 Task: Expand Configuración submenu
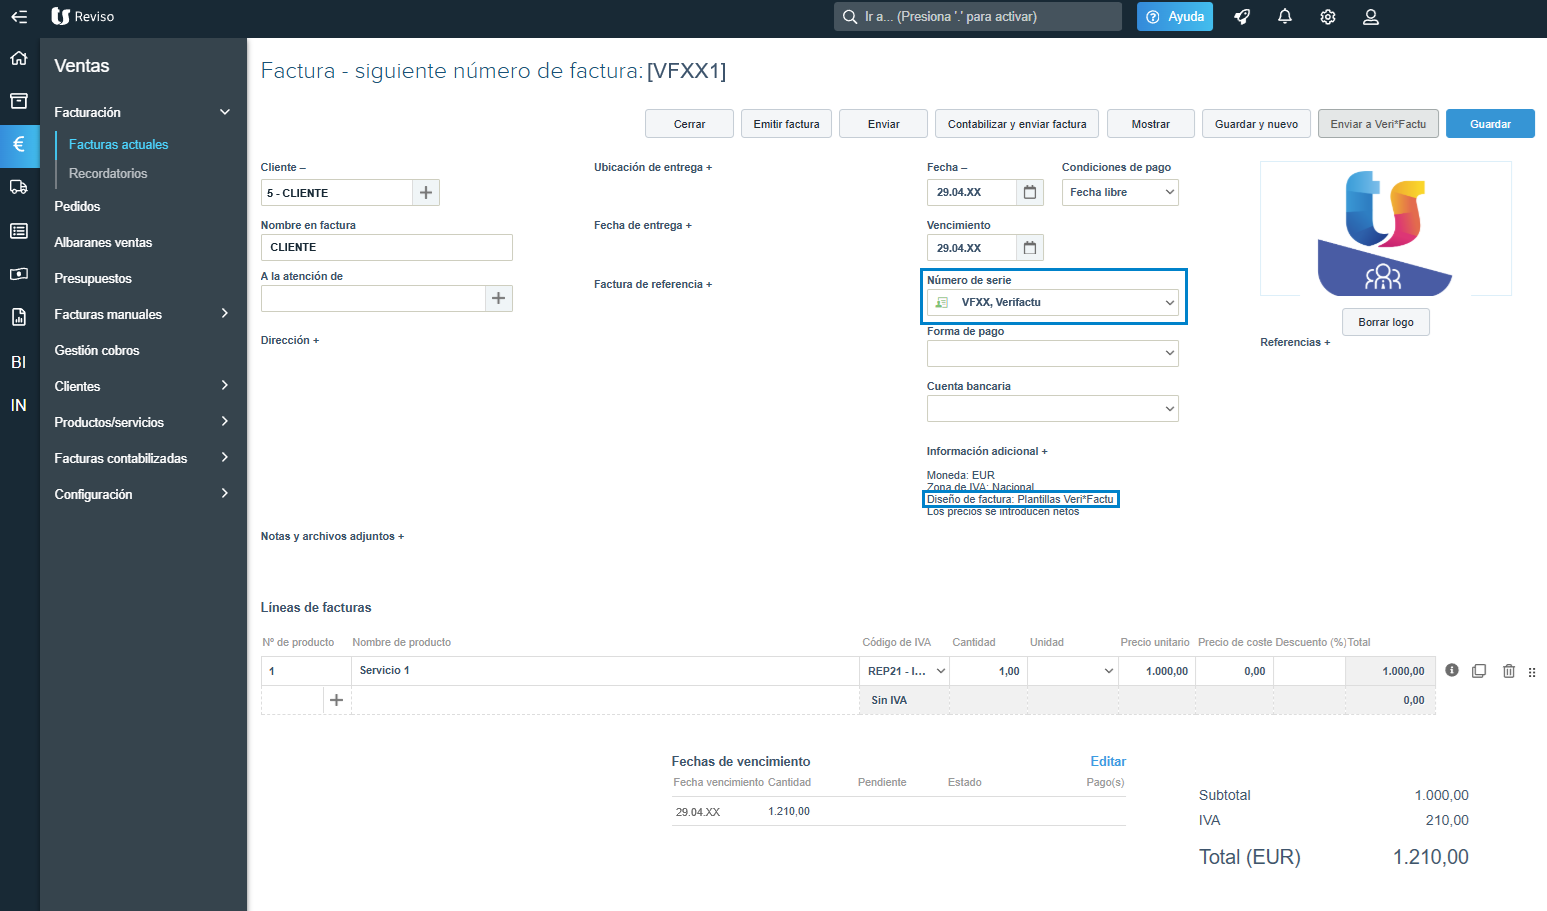click(225, 494)
